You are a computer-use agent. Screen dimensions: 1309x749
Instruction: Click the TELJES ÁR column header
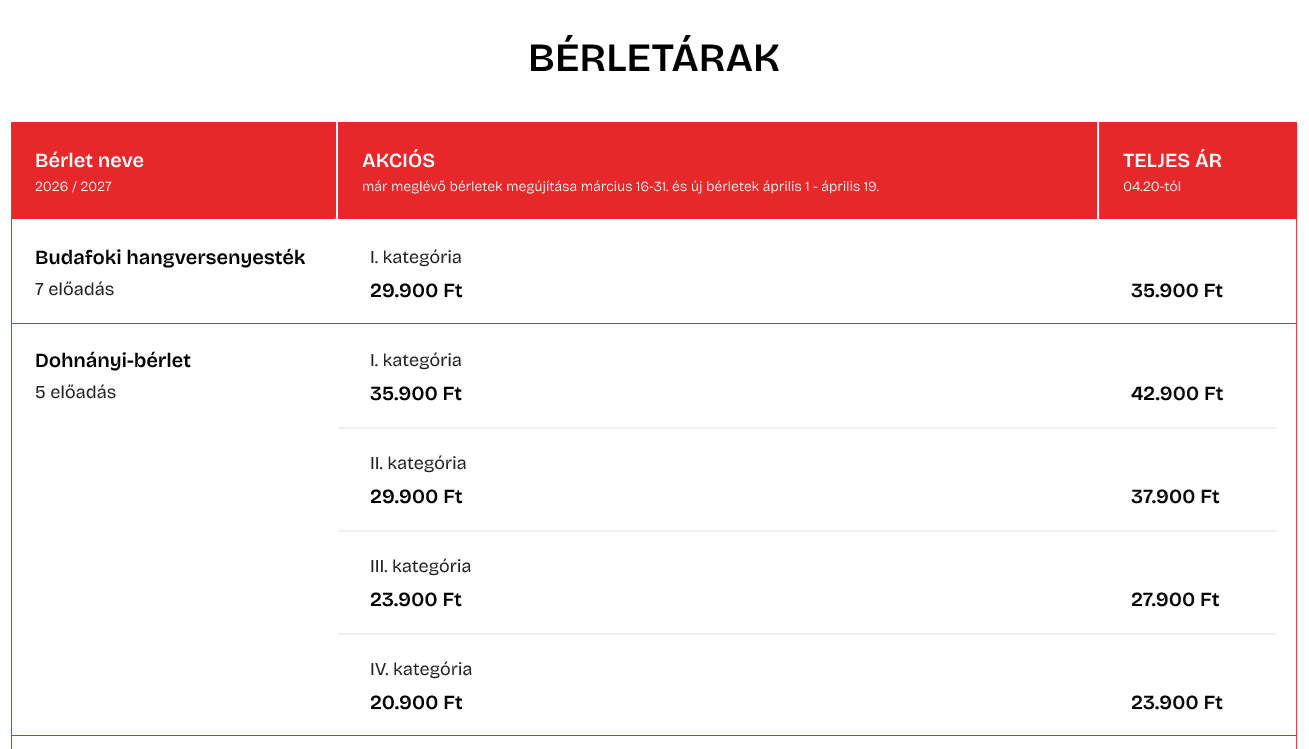pos(1172,160)
